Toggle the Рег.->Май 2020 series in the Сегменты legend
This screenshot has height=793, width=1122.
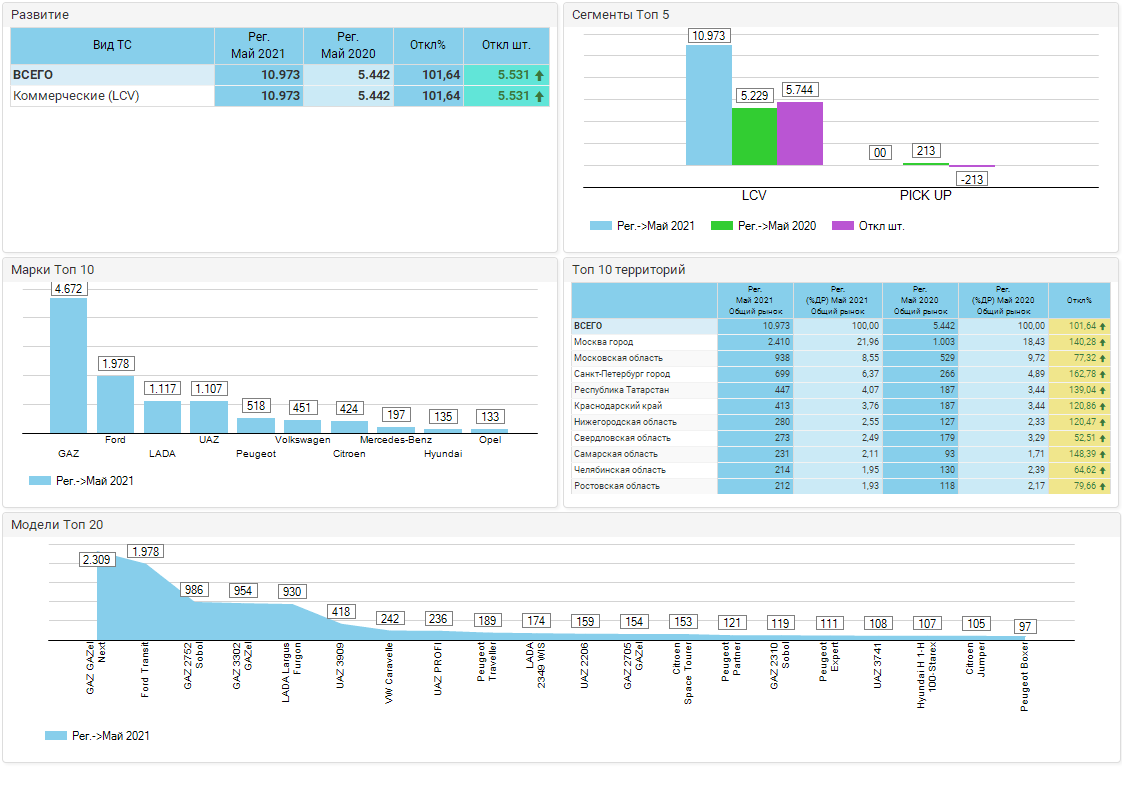click(x=763, y=226)
